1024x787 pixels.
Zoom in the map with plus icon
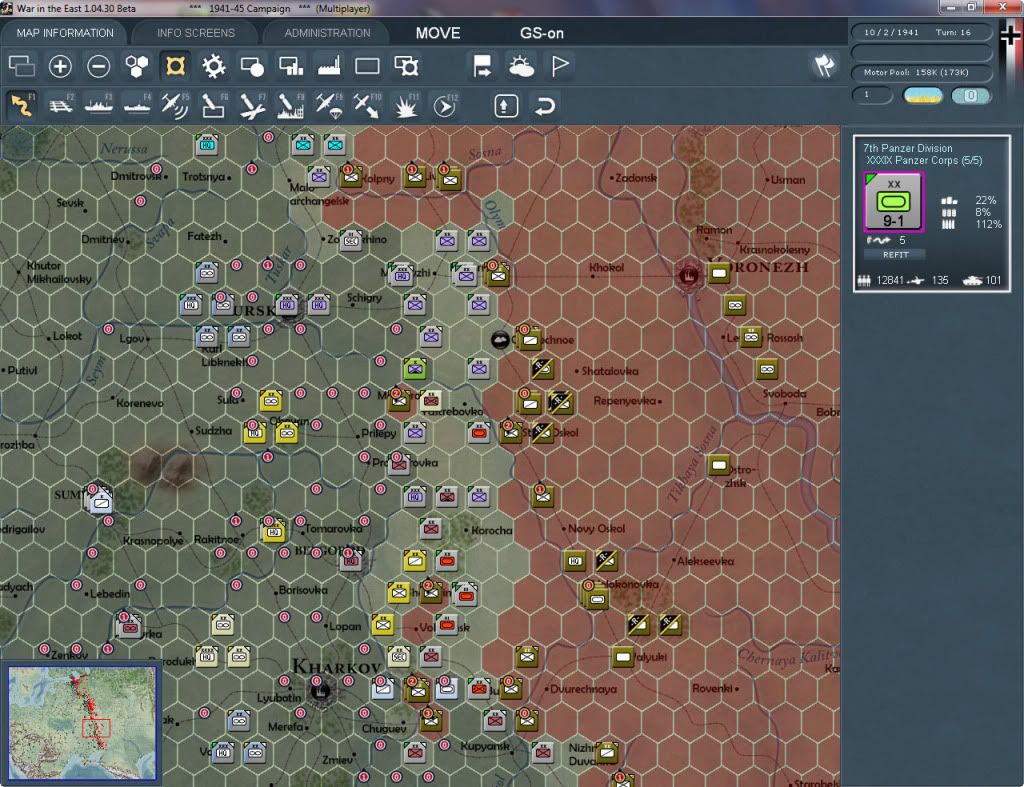[60, 66]
